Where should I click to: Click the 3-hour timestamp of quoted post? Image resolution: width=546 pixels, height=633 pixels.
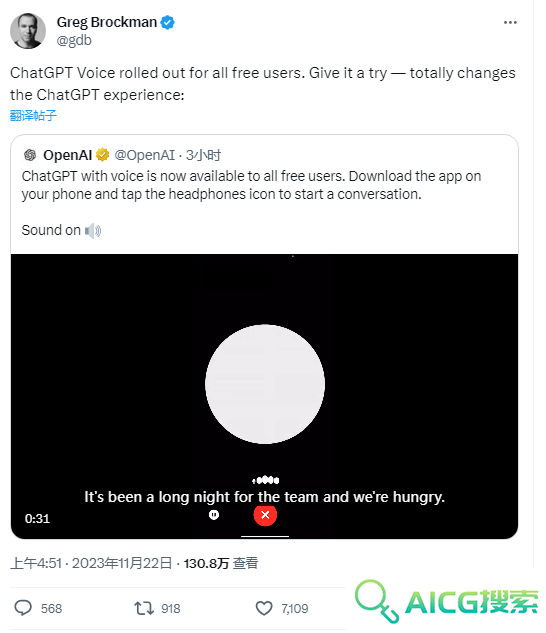tap(204, 155)
